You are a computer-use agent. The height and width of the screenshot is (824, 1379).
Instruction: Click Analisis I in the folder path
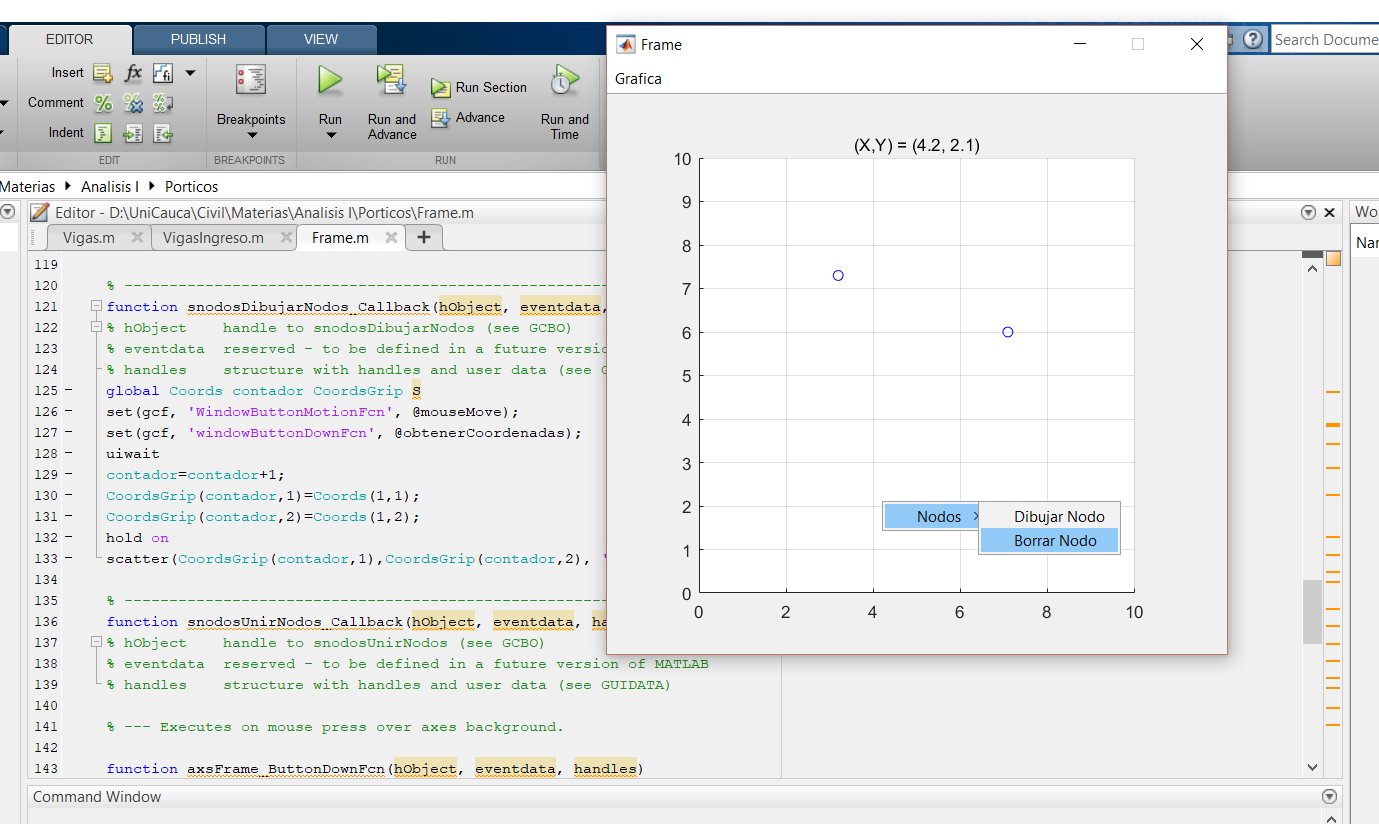pyautogui.click(x=110, y=187)
